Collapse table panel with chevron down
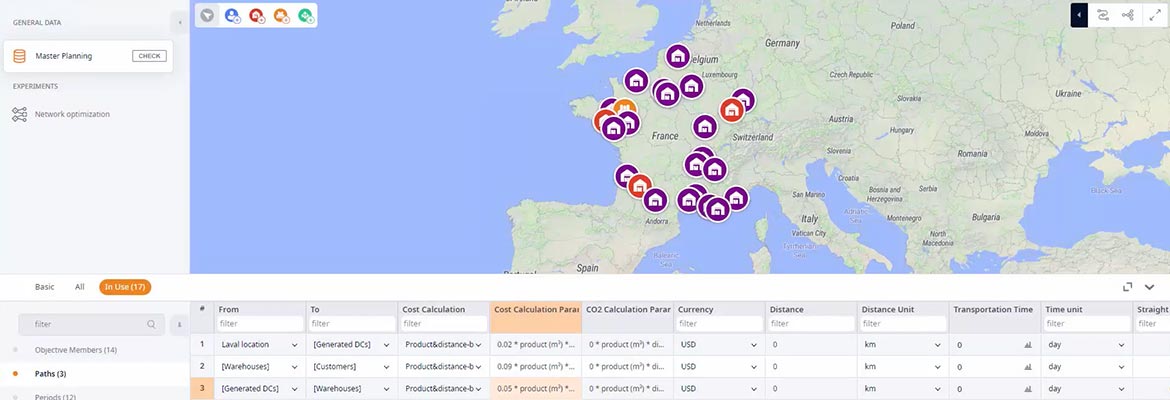 tap(1149, 287)
